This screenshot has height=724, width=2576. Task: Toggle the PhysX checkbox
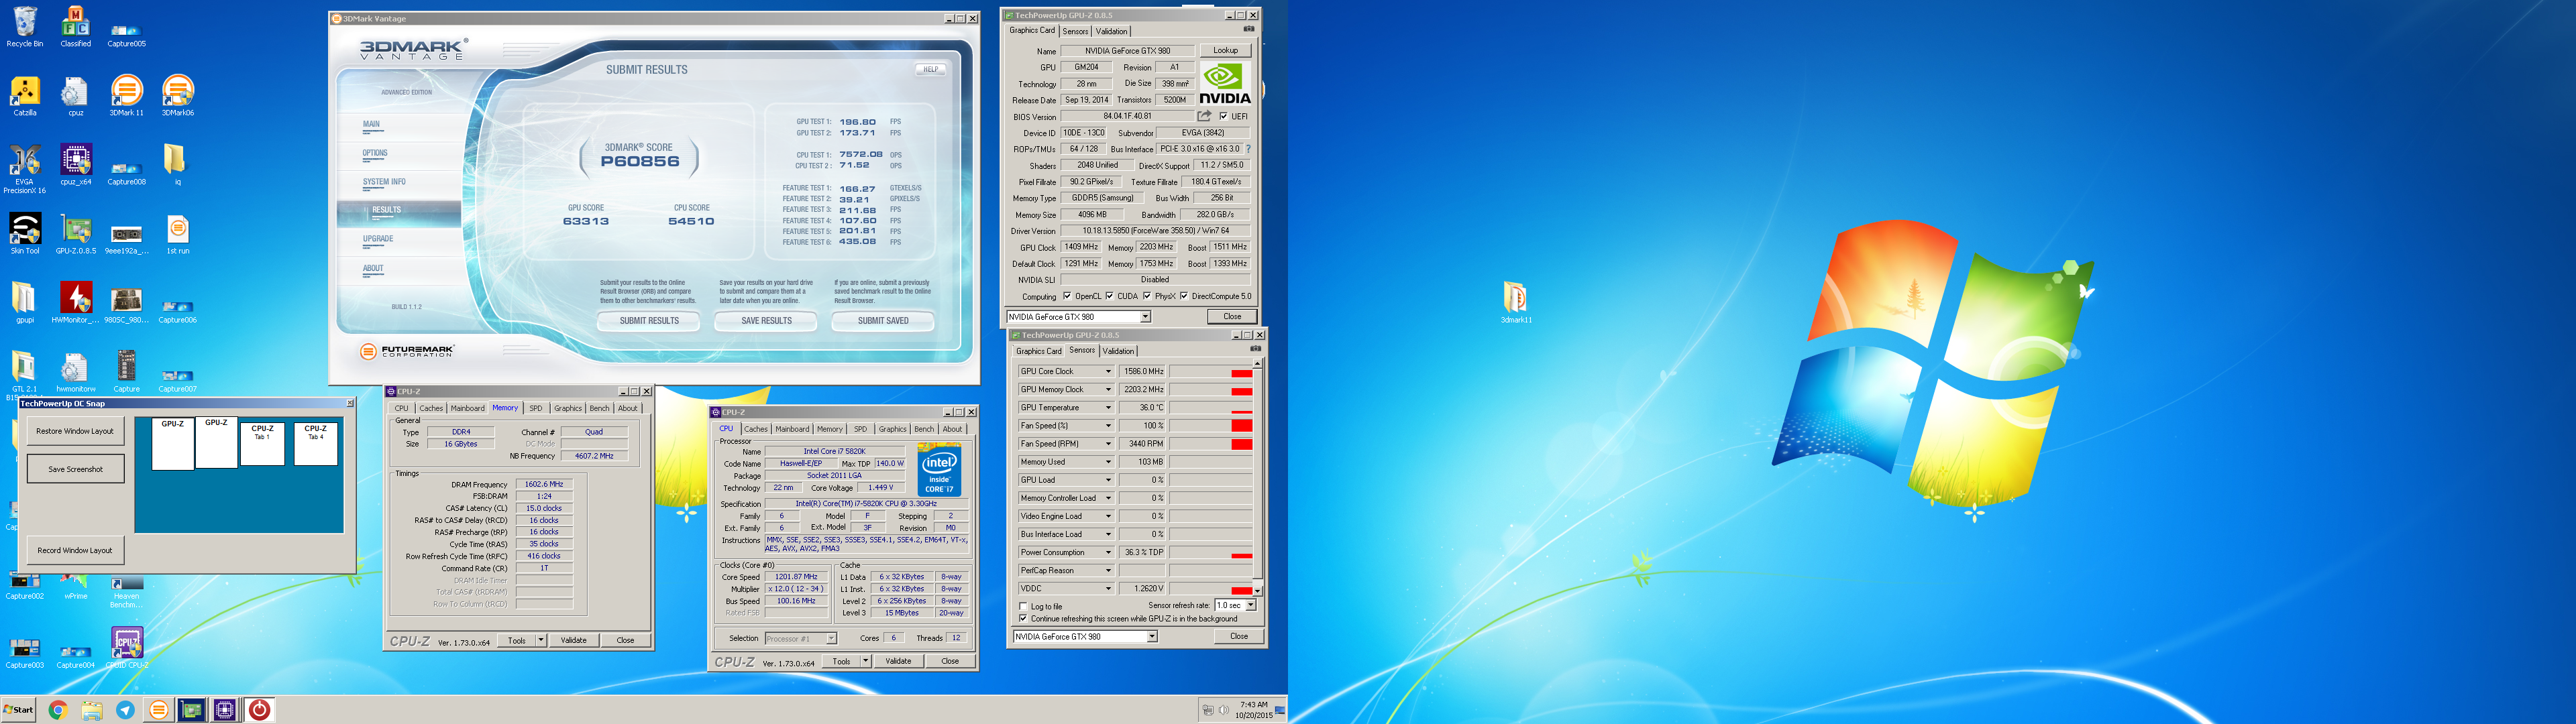(1147, 296)
